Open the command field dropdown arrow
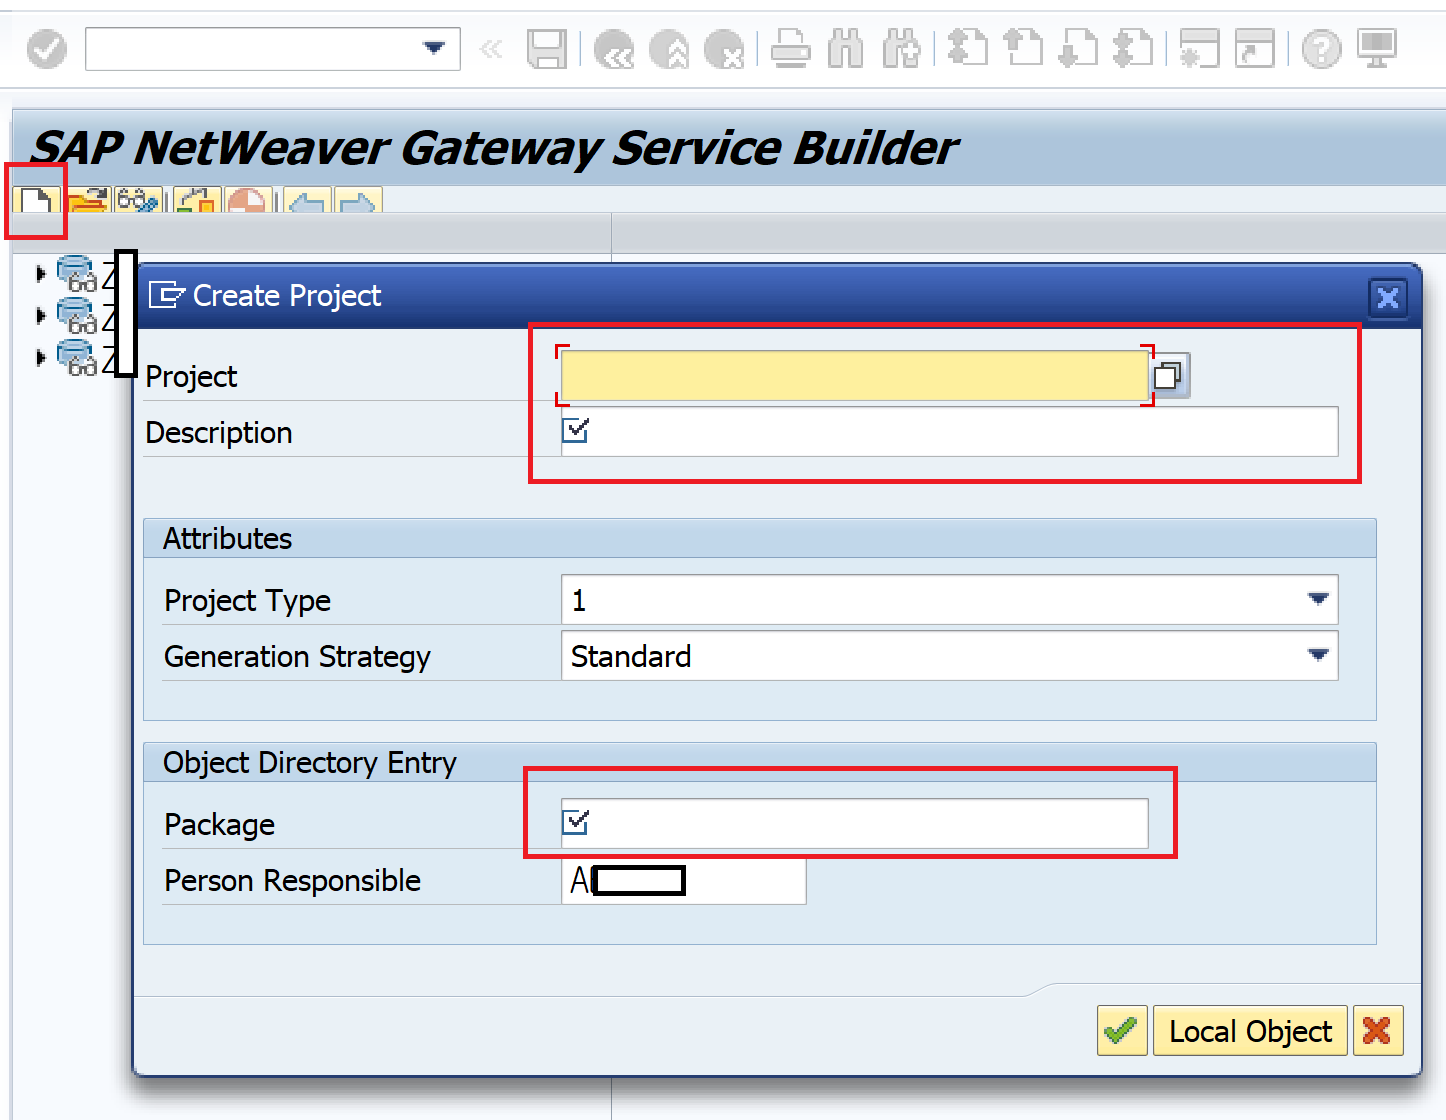Image resolution: width=1446 pixels, height=1120 pixels. (434, 48)
